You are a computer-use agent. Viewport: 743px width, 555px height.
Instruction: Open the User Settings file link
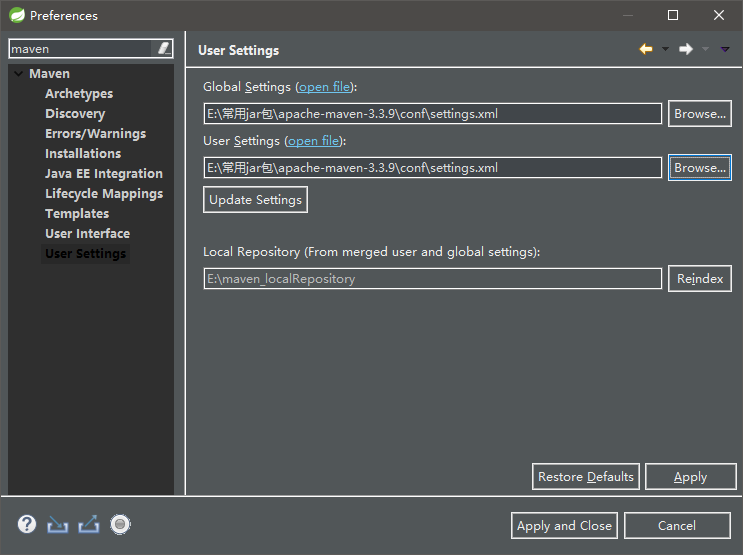coord(314,141)
